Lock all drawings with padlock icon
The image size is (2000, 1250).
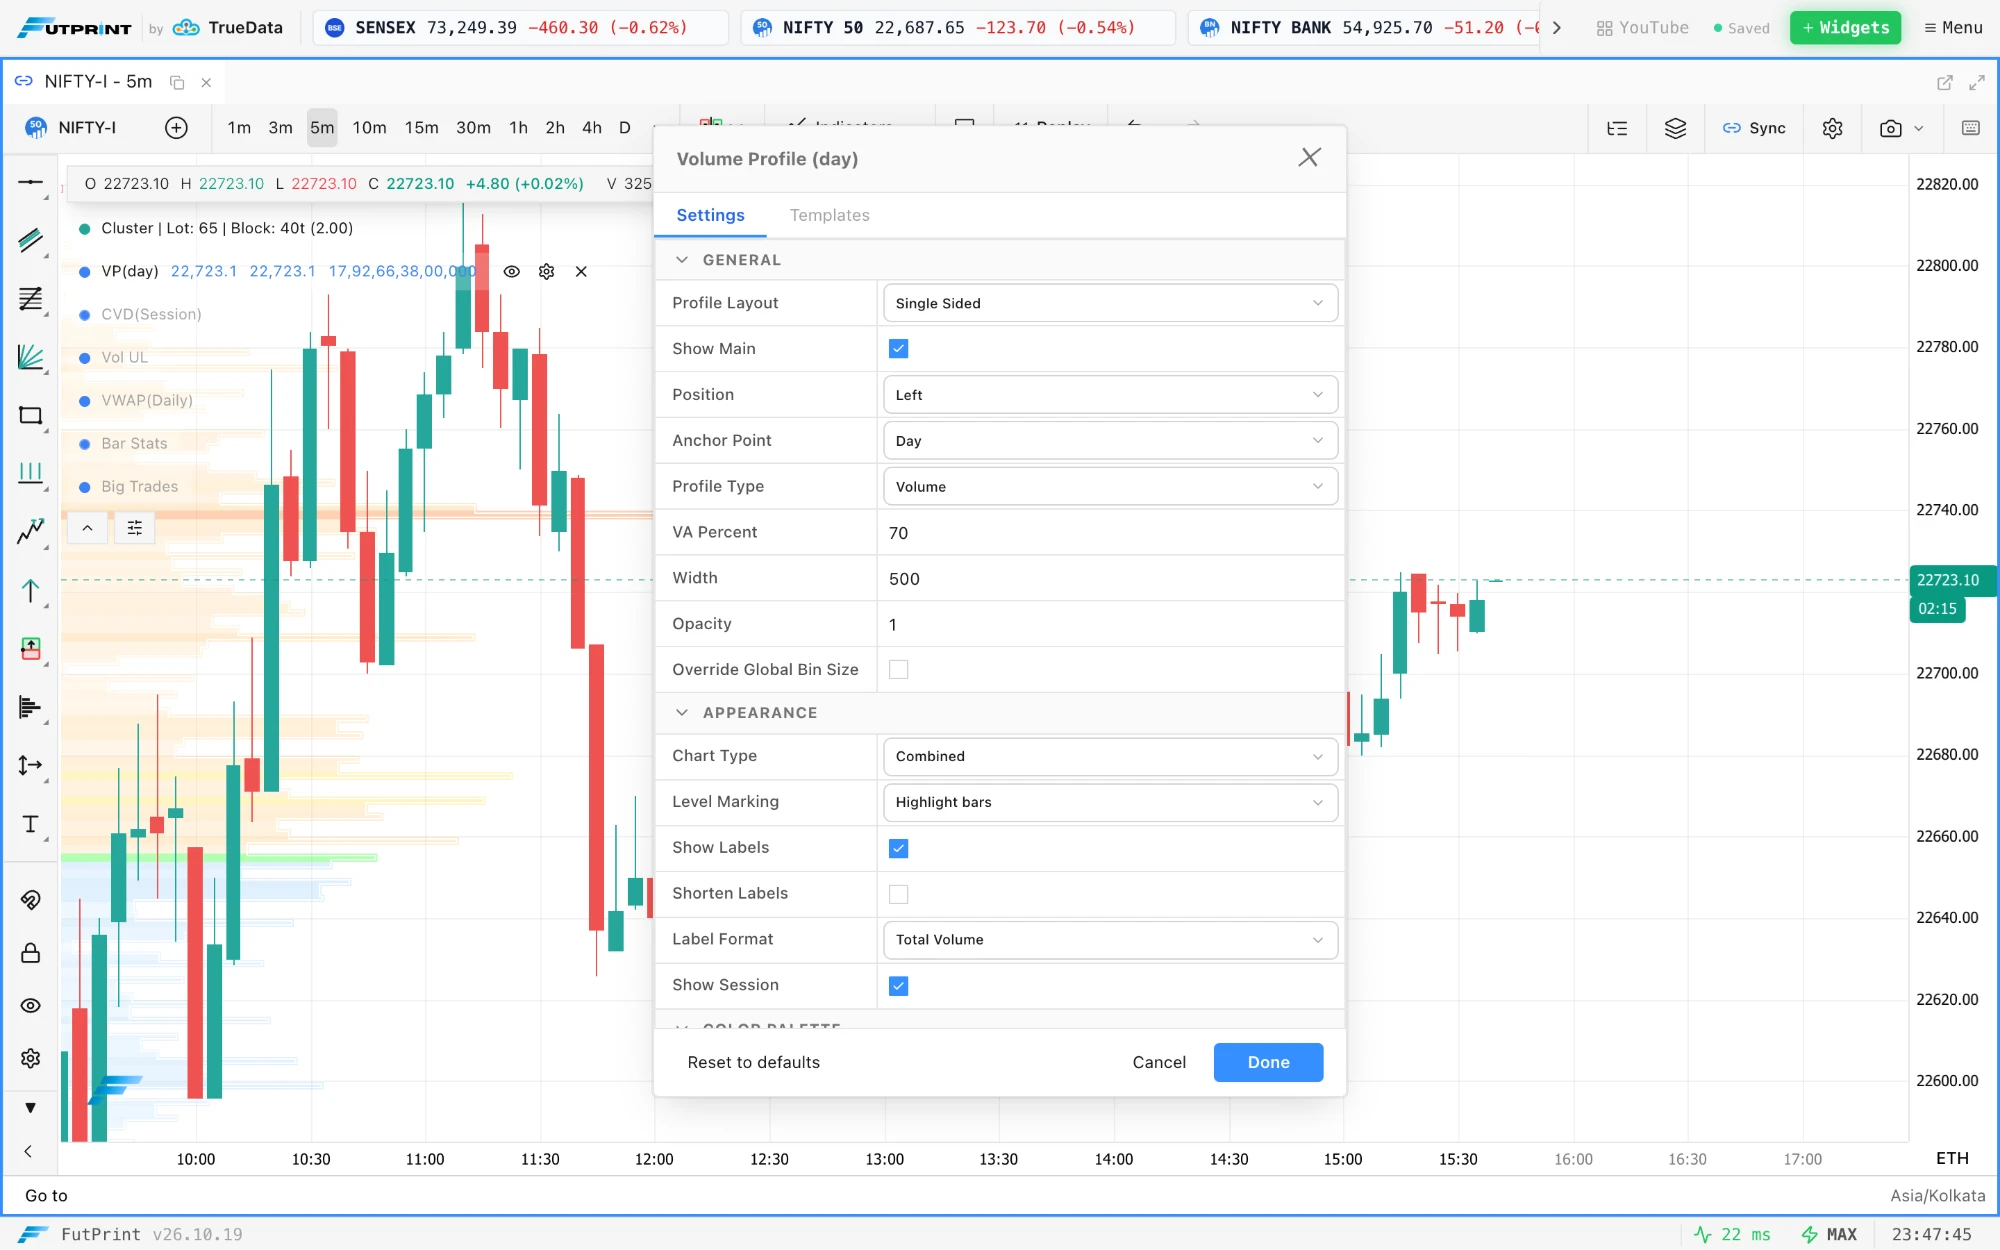(x=31, y=953)
